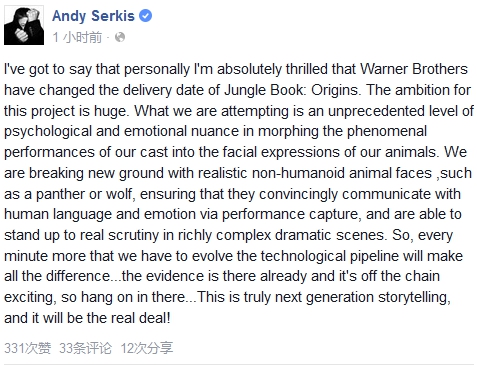The height and width of the screenshot is (365, 477).
Task: Open Andy Serkis's profile picture thumbnail
Action: coord(24,25)
